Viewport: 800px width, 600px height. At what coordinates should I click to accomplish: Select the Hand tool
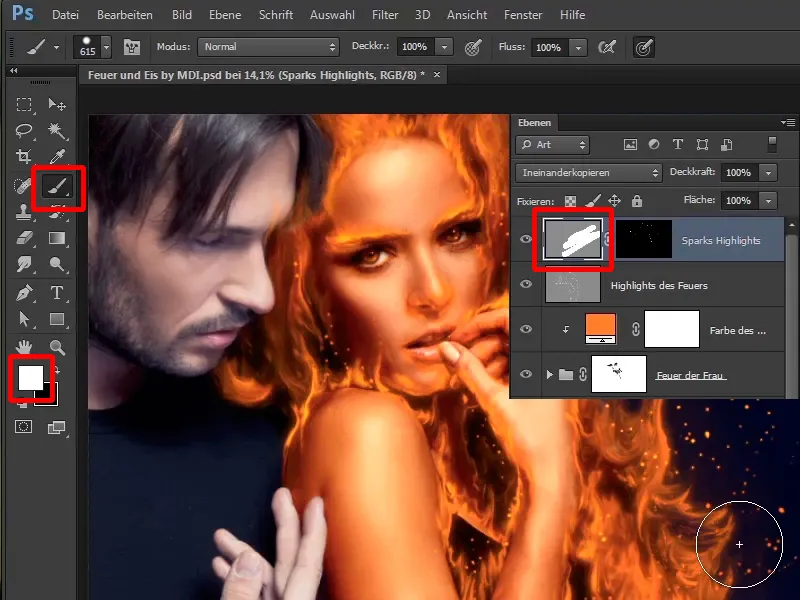tap(24, 347)
